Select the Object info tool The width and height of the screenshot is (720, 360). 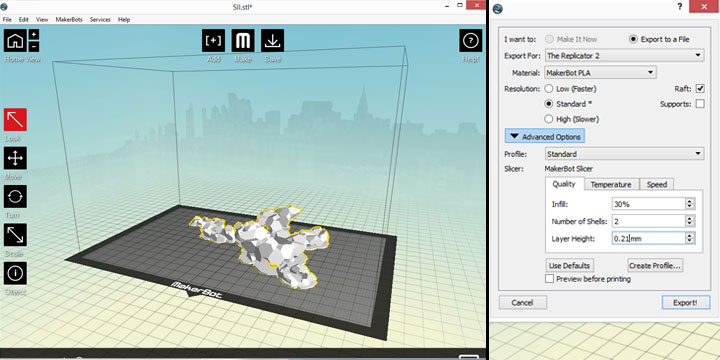15,273
